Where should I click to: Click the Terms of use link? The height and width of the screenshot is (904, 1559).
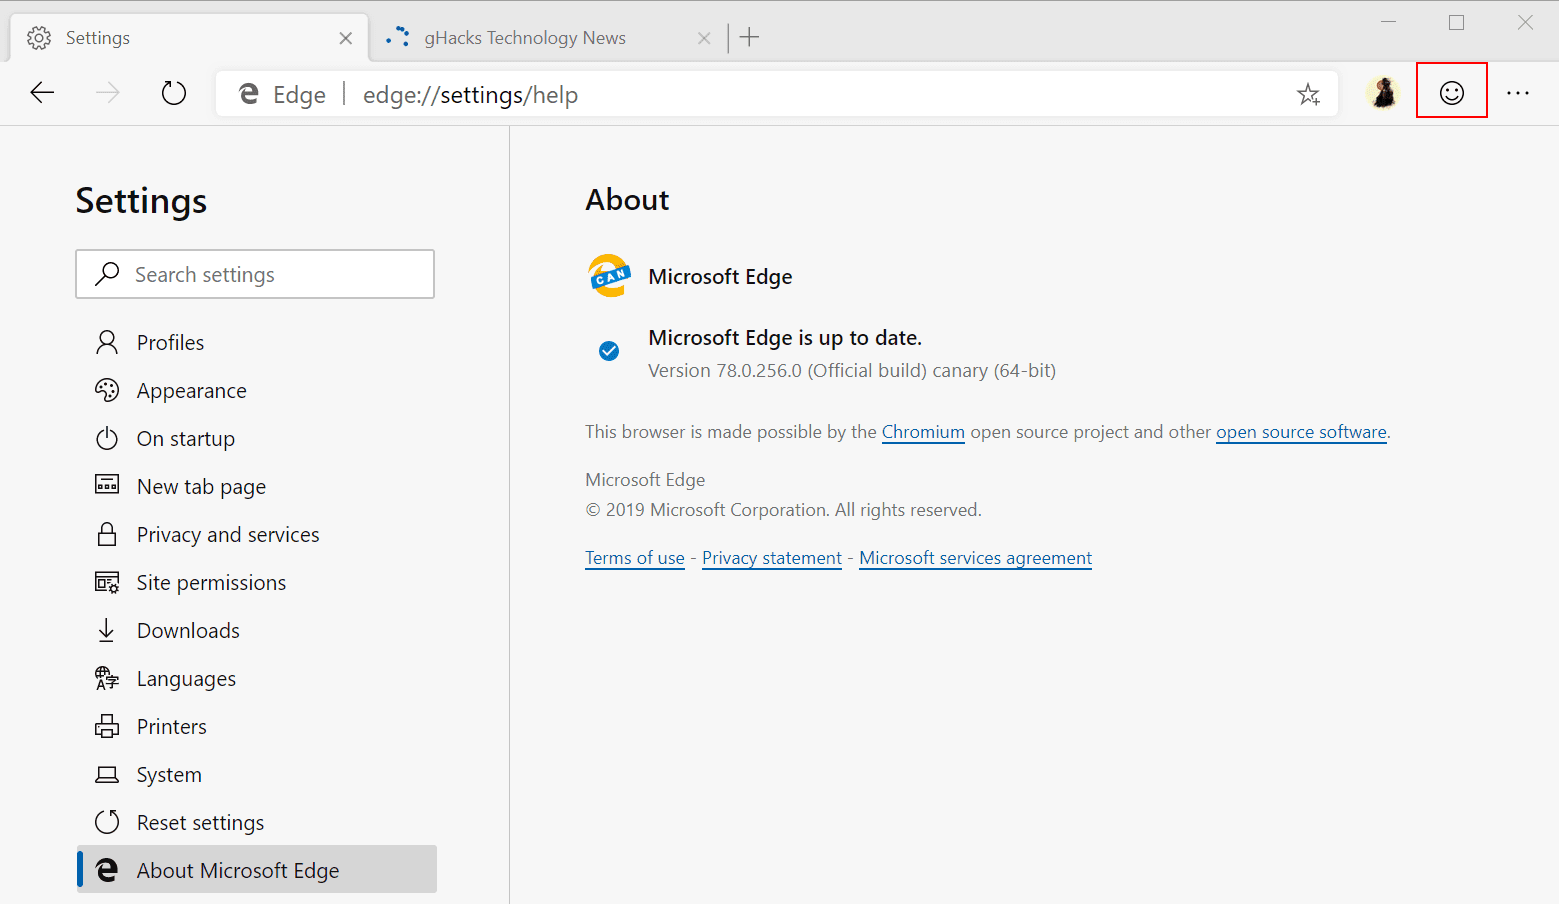(634, 558)
